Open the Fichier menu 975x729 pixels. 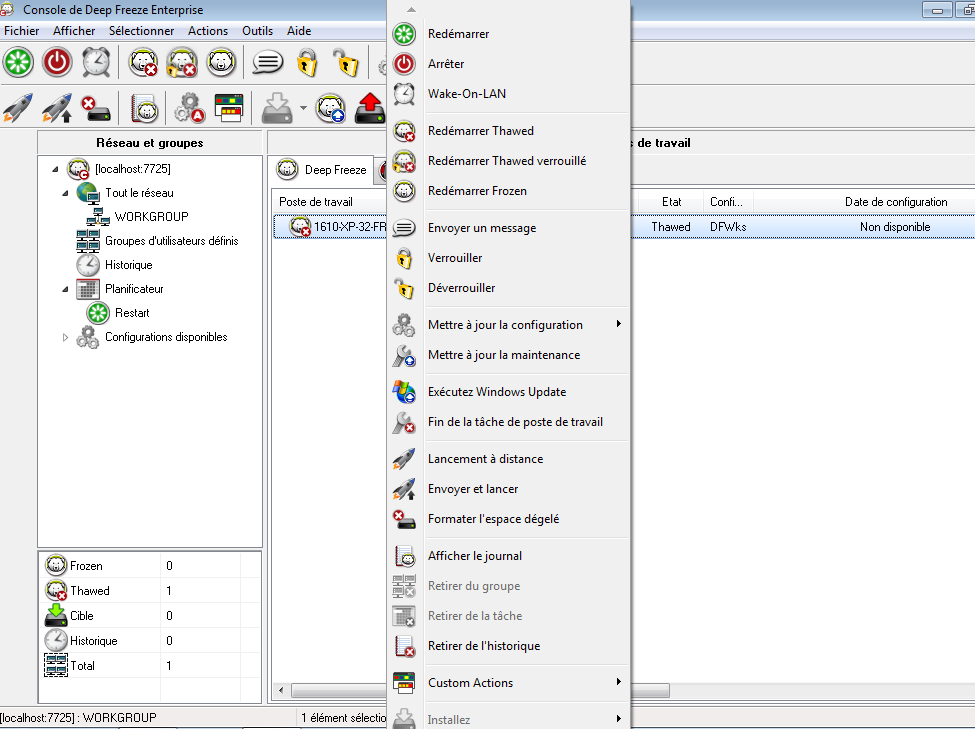click(21, 30)
